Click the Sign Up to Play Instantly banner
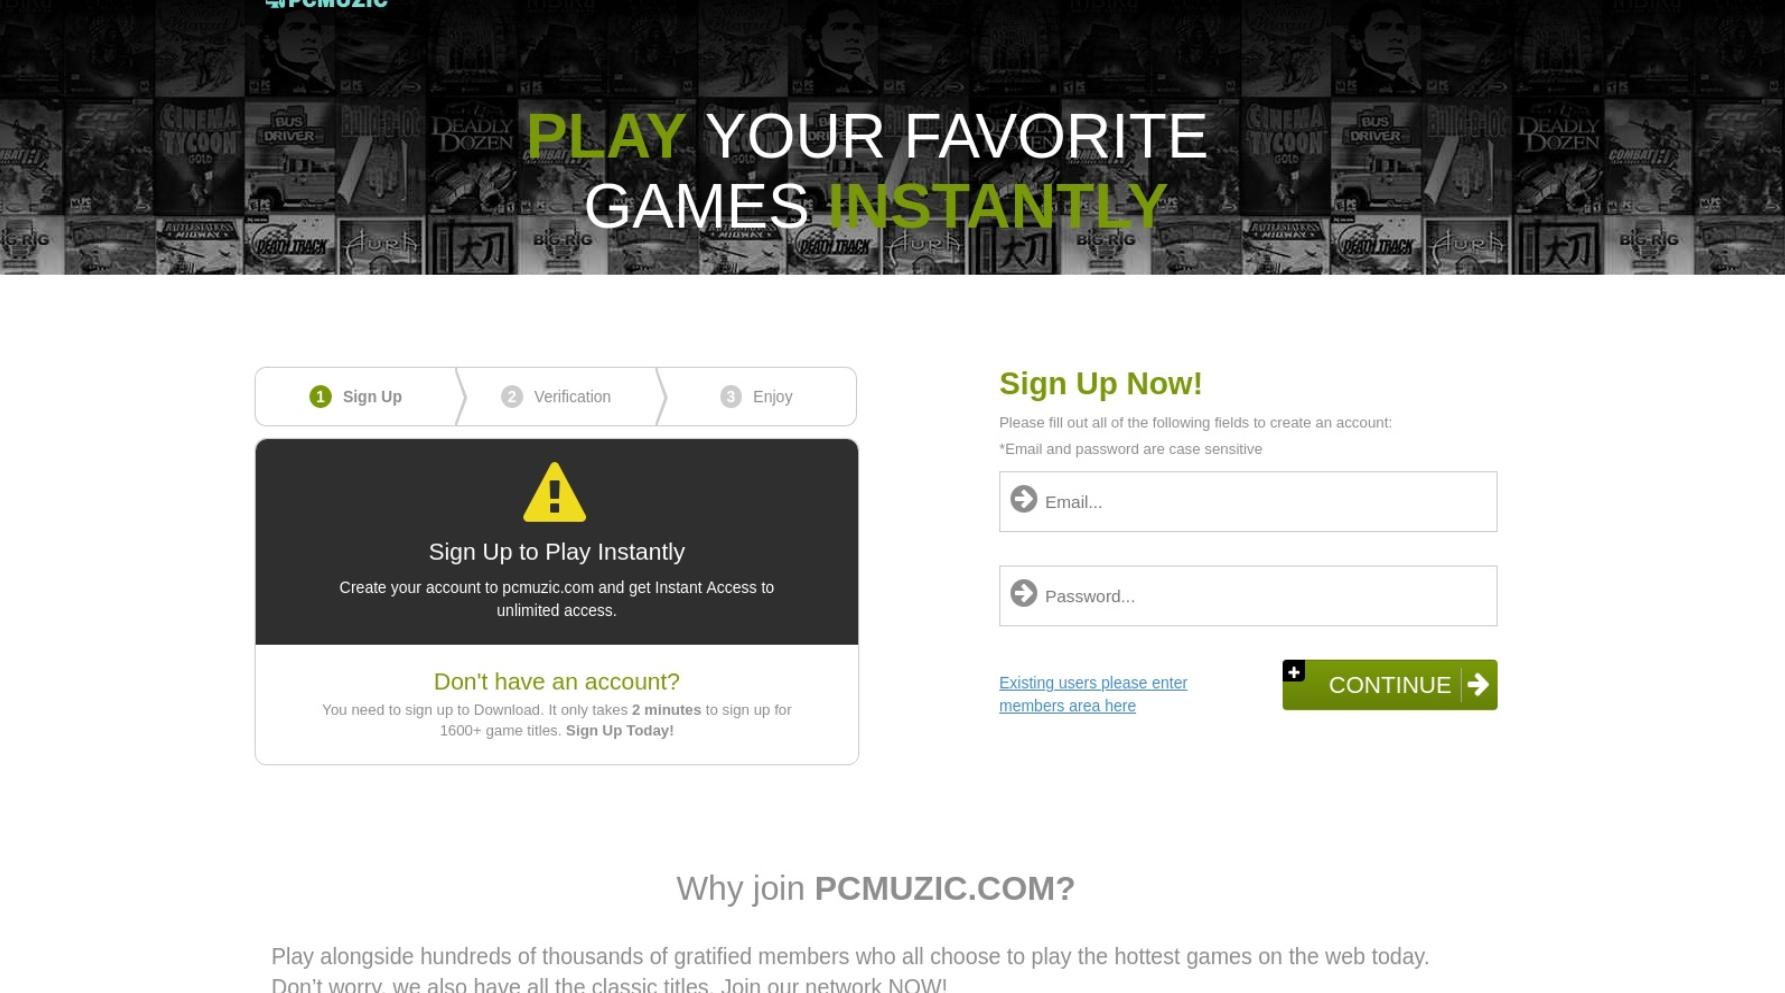 click(x=557, y=542)
